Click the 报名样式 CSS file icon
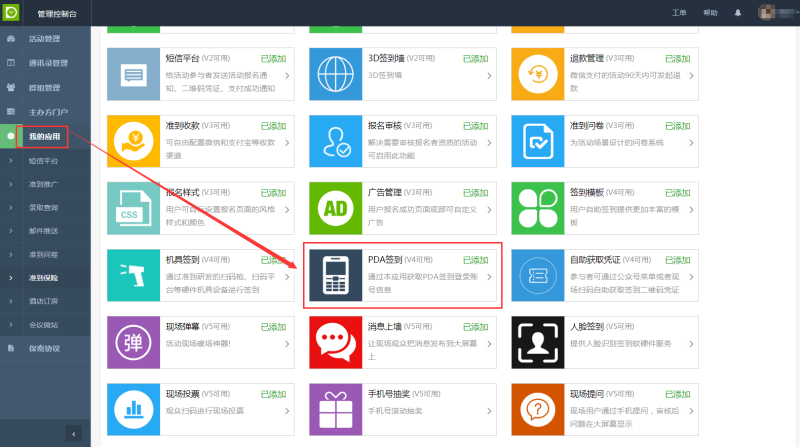The image size is (800, 447). [133, 207]
